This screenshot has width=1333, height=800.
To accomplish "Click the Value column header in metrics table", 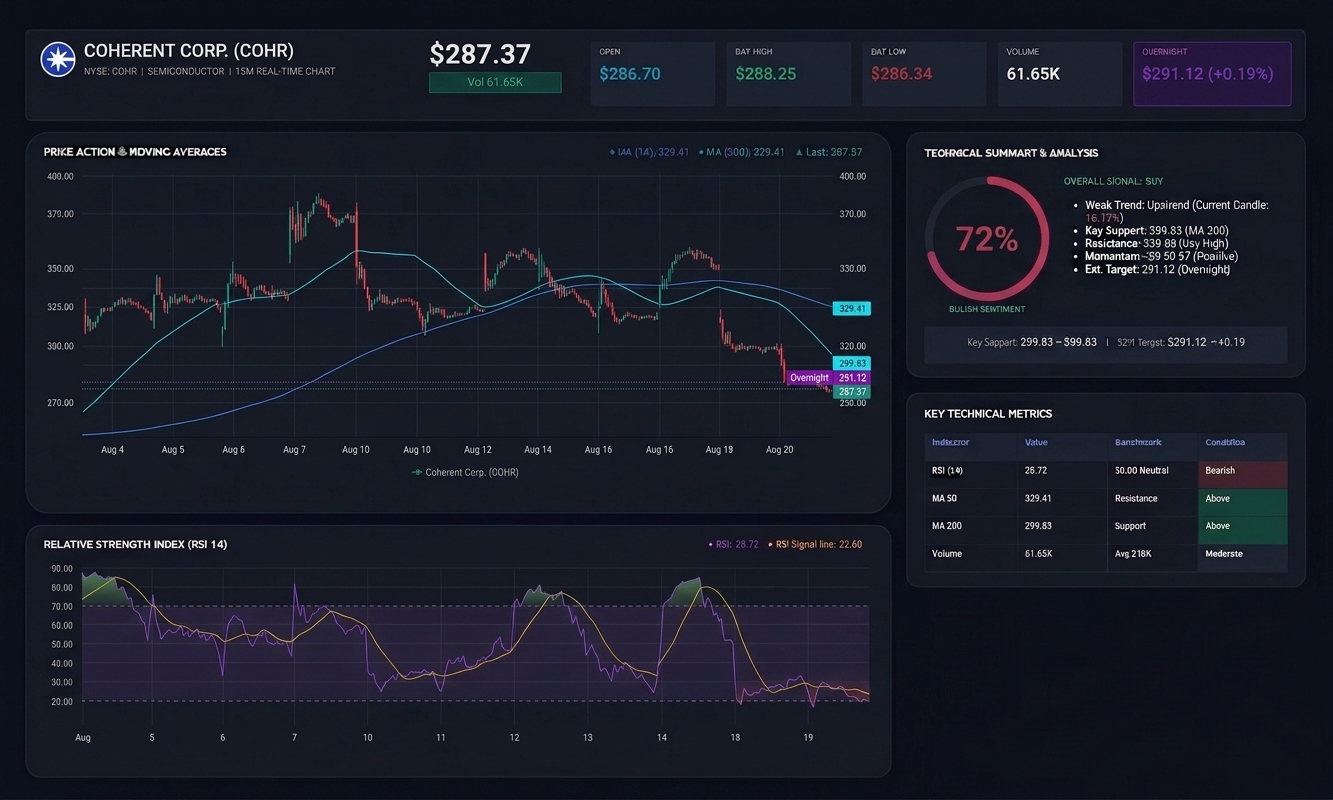I will click(x=1036, y=442).
